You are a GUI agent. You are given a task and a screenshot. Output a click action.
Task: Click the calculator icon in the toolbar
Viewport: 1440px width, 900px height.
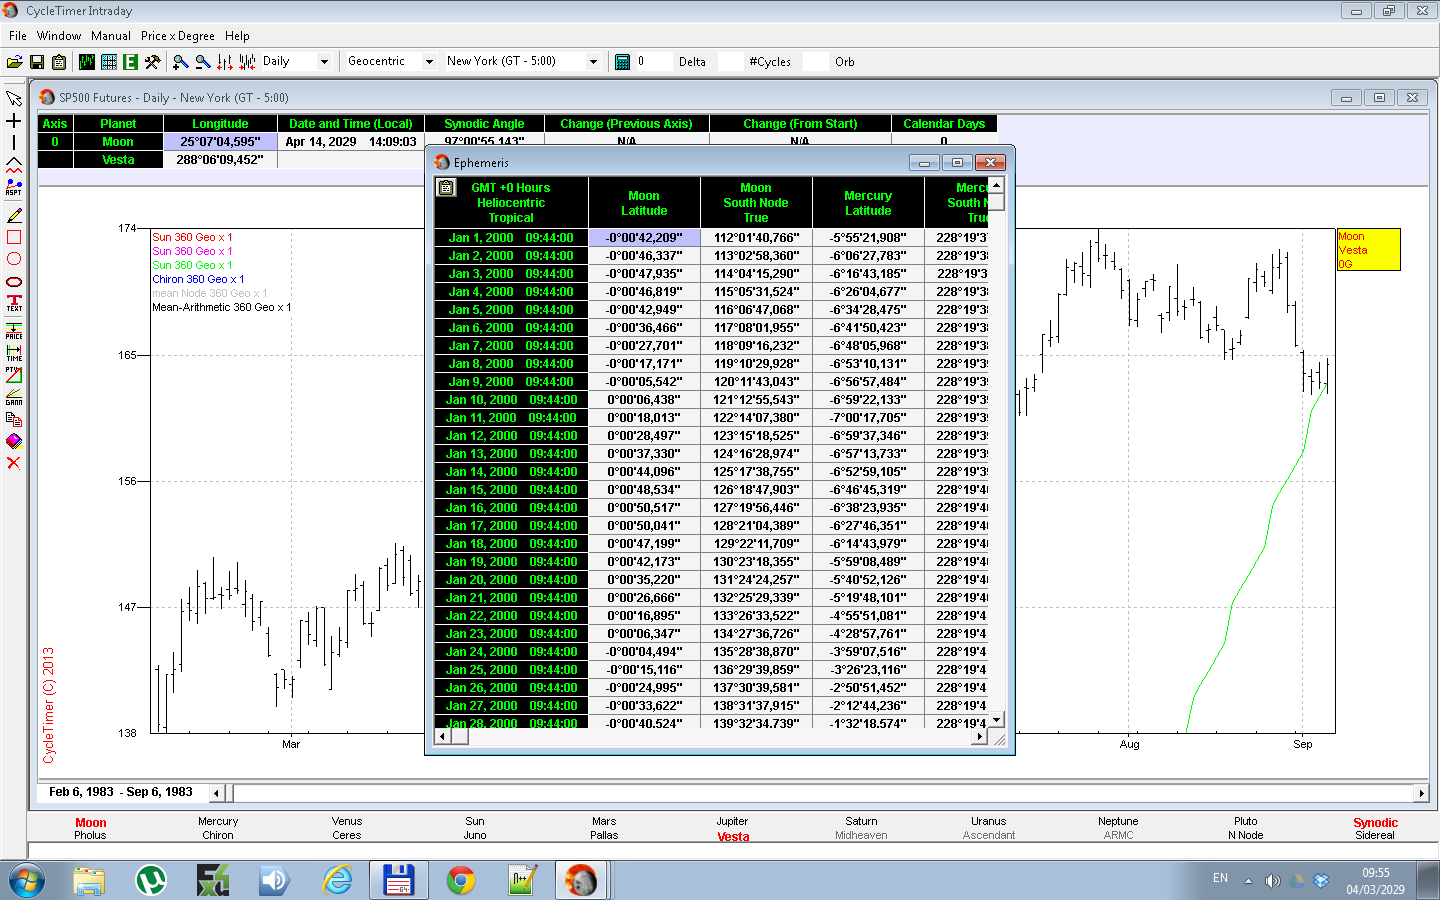622,62
